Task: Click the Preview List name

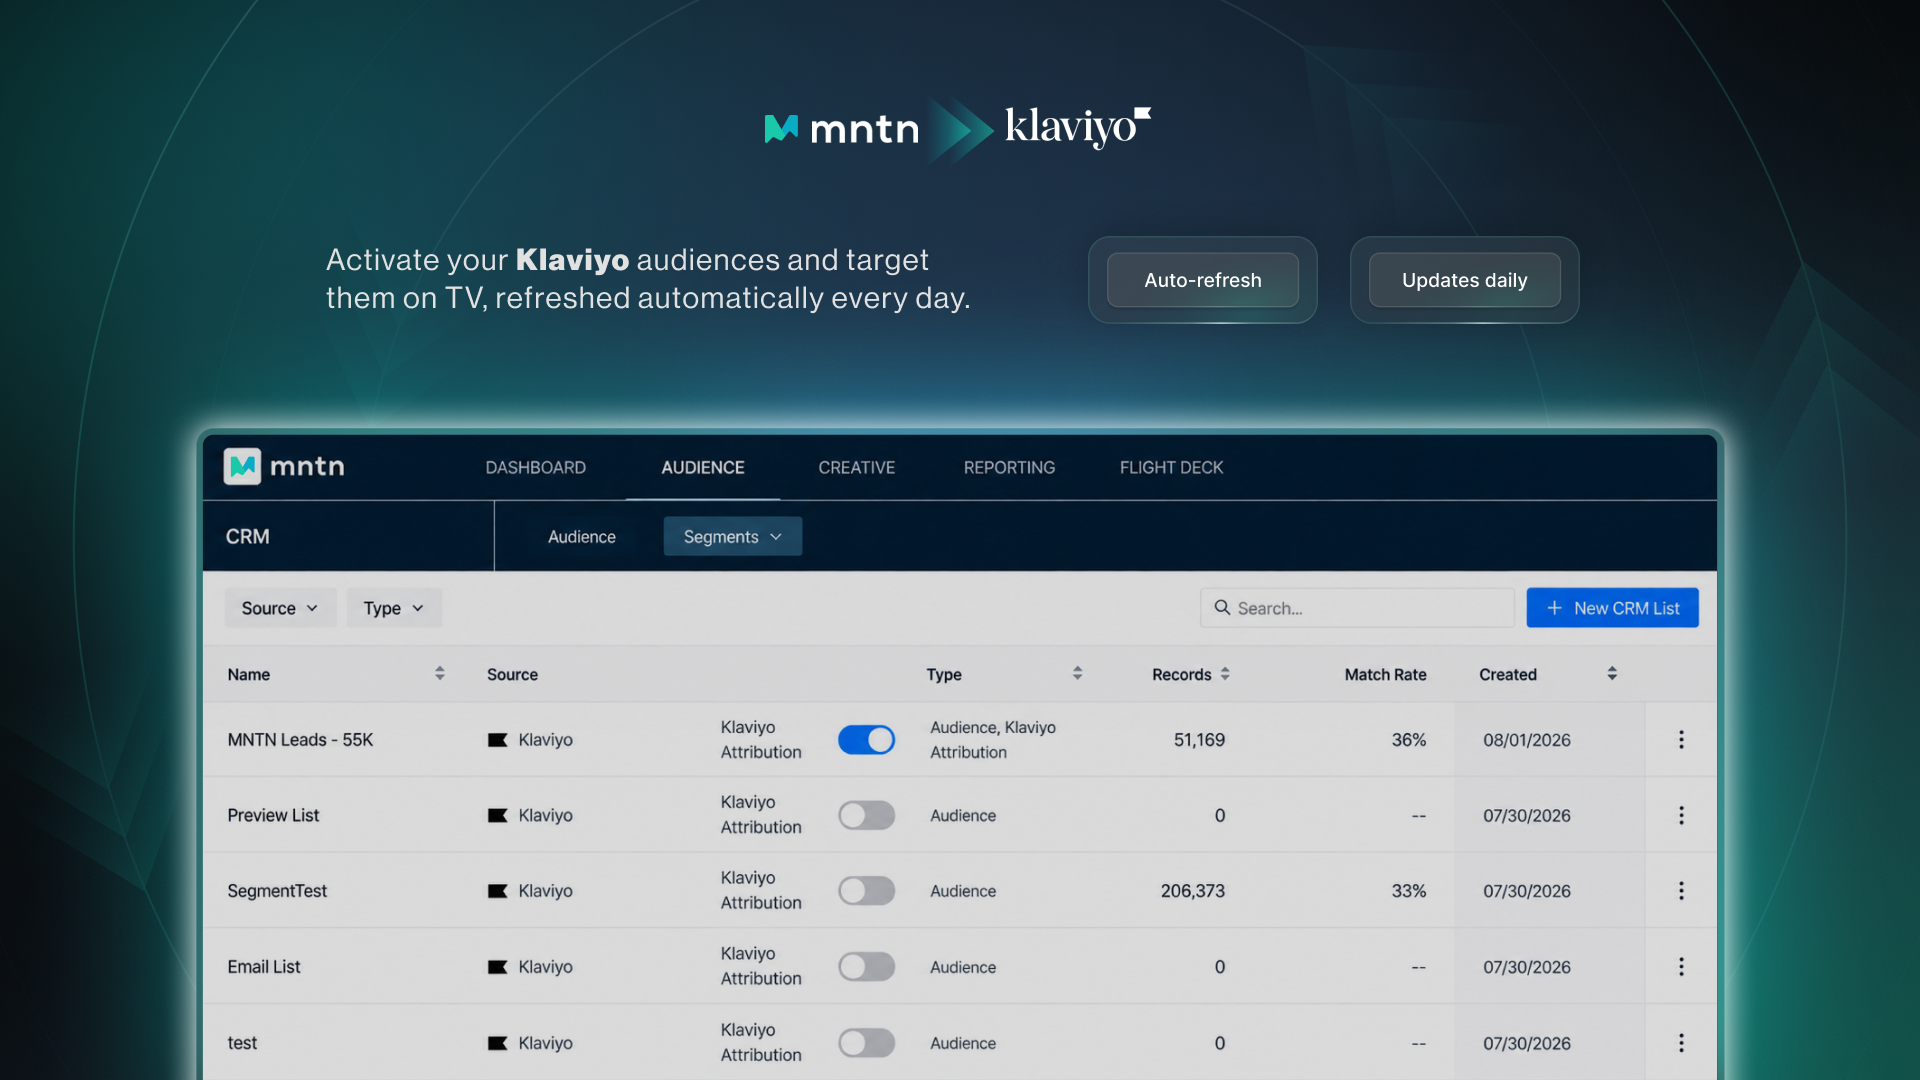Action: tap(273, 815)
